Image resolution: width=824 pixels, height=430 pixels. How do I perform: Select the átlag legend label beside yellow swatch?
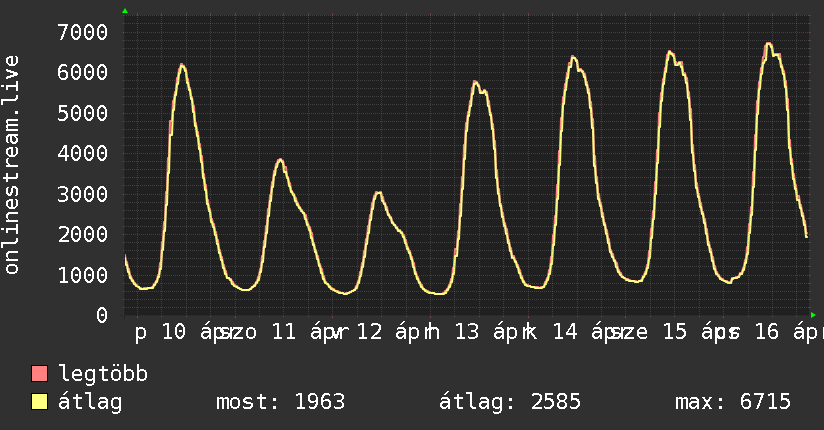90,402
